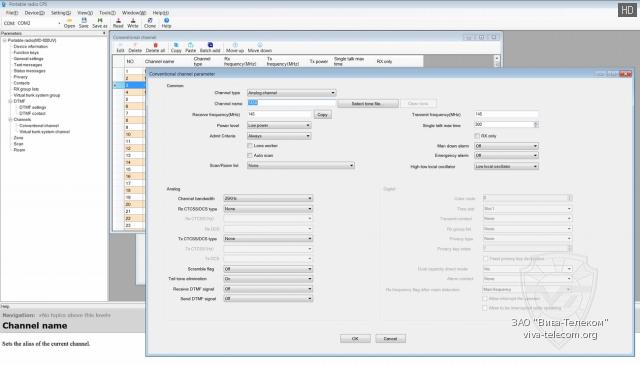Open the Channel bandwidth dropdown

268,198
